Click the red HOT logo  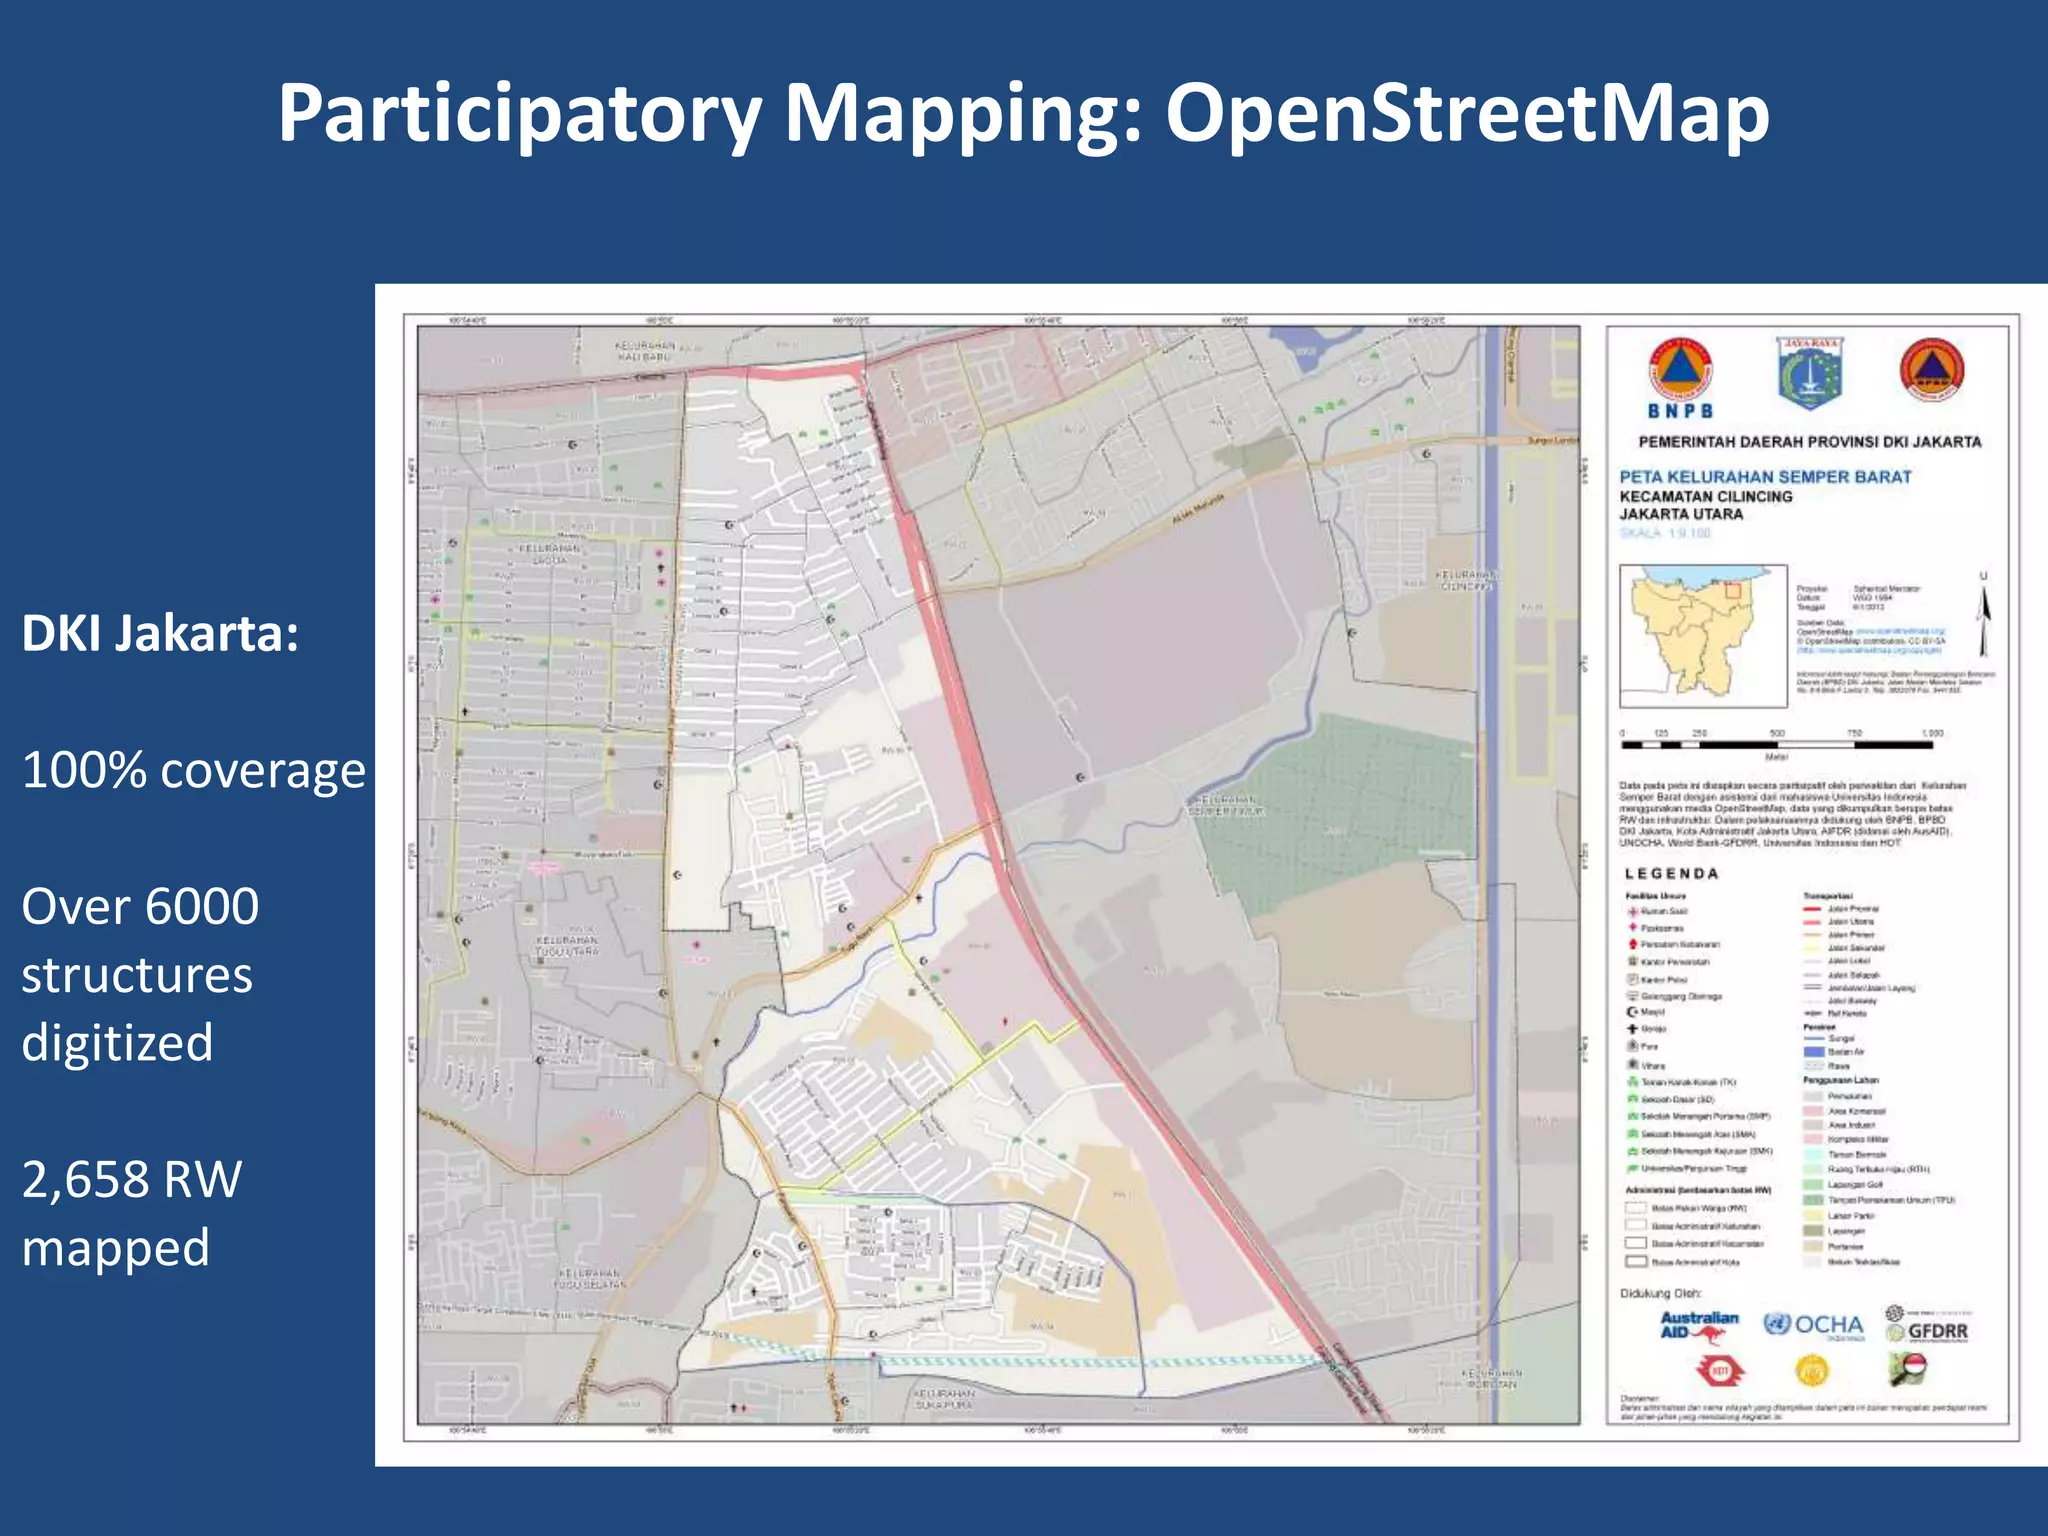[1719, 1370]
